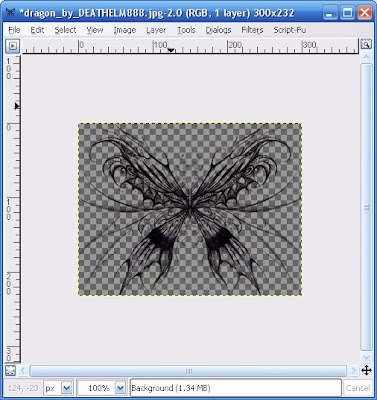
Task: Click the Cancel button
Action: (358, 388)
